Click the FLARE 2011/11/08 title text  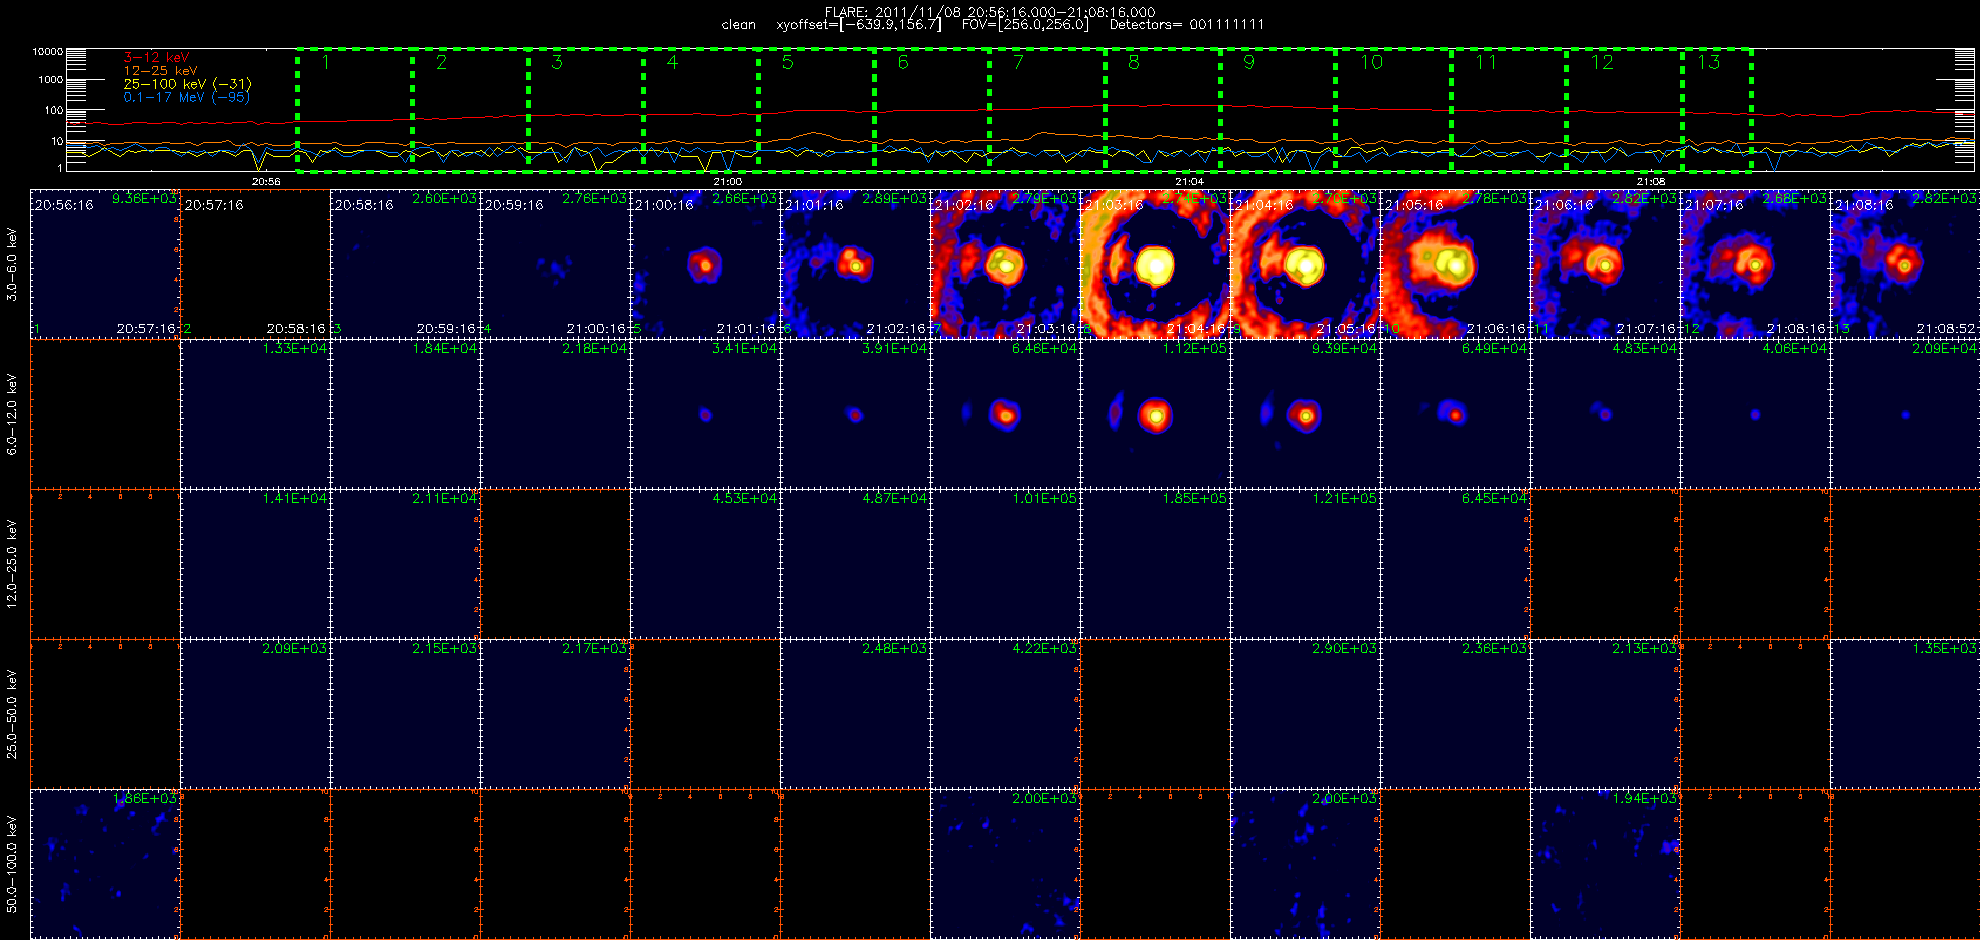(990, 12)
